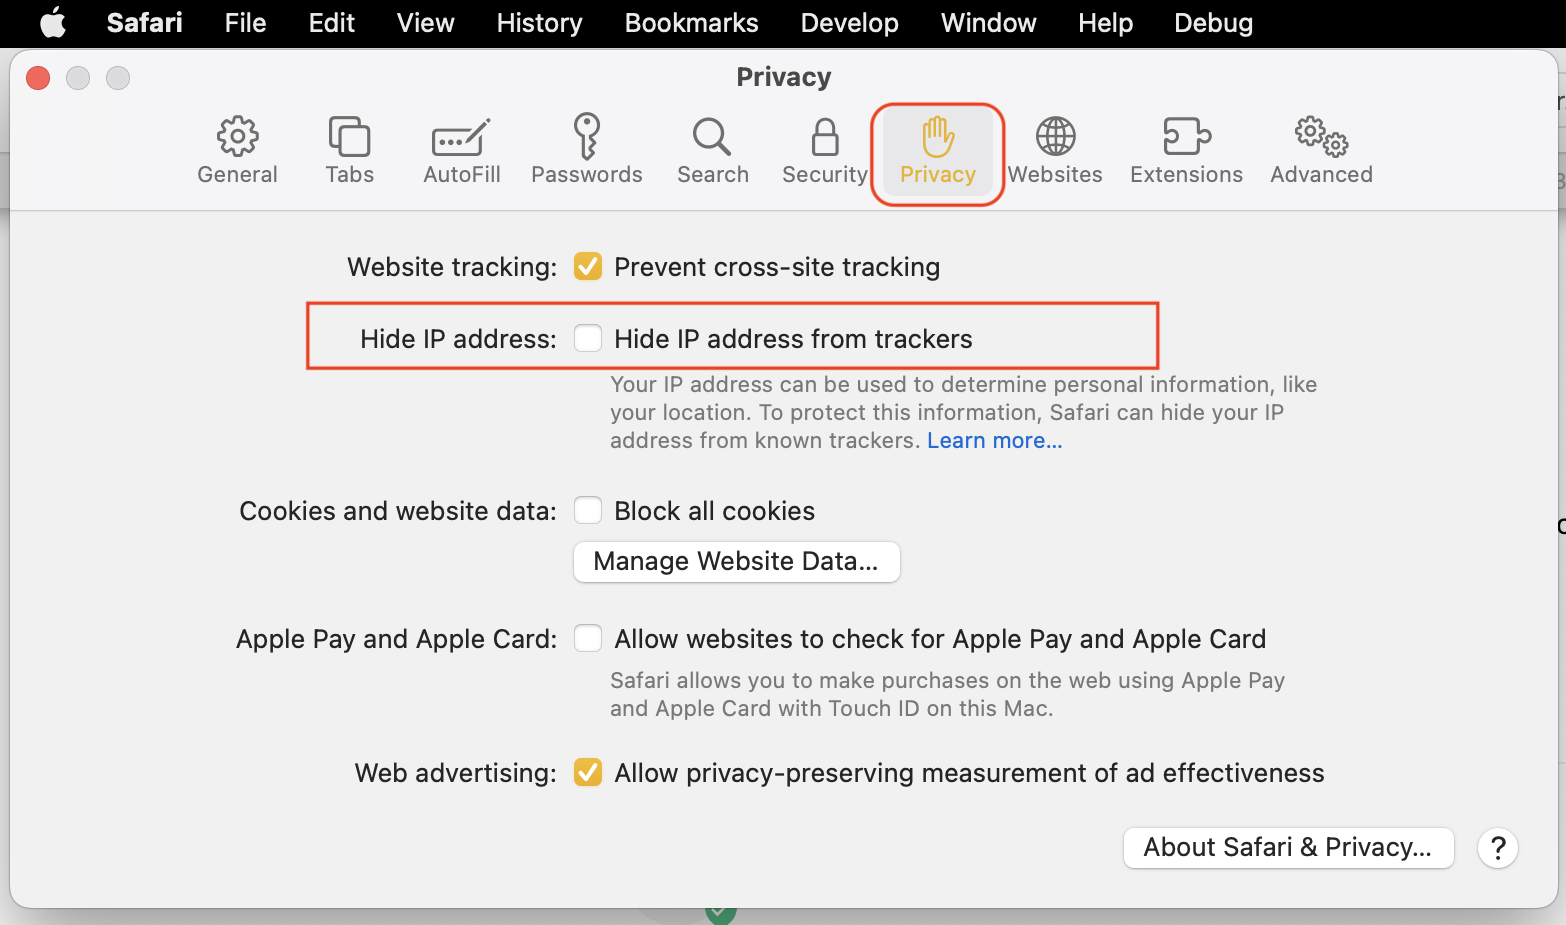This screenshot has height=925, width=1566.
Task: Uncheck privacy-preserving ad measurement checkbox
Action: coord(588,773)
